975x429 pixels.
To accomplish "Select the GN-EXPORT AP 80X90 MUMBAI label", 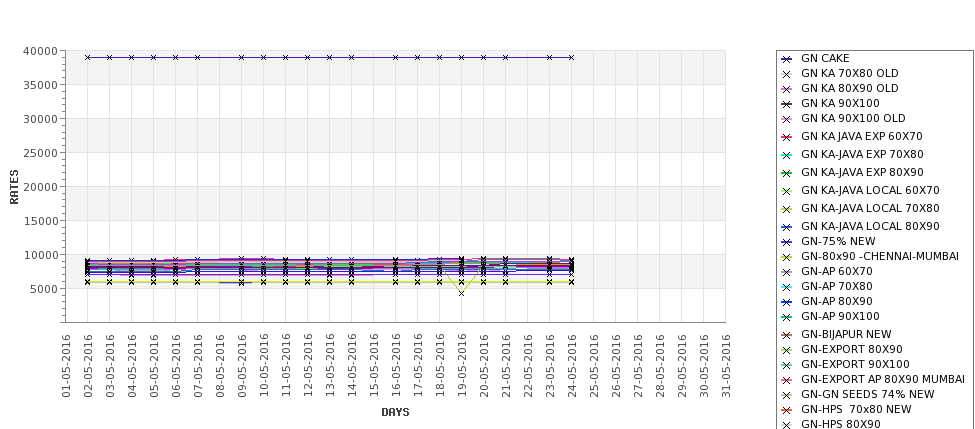I will [883, 379].
